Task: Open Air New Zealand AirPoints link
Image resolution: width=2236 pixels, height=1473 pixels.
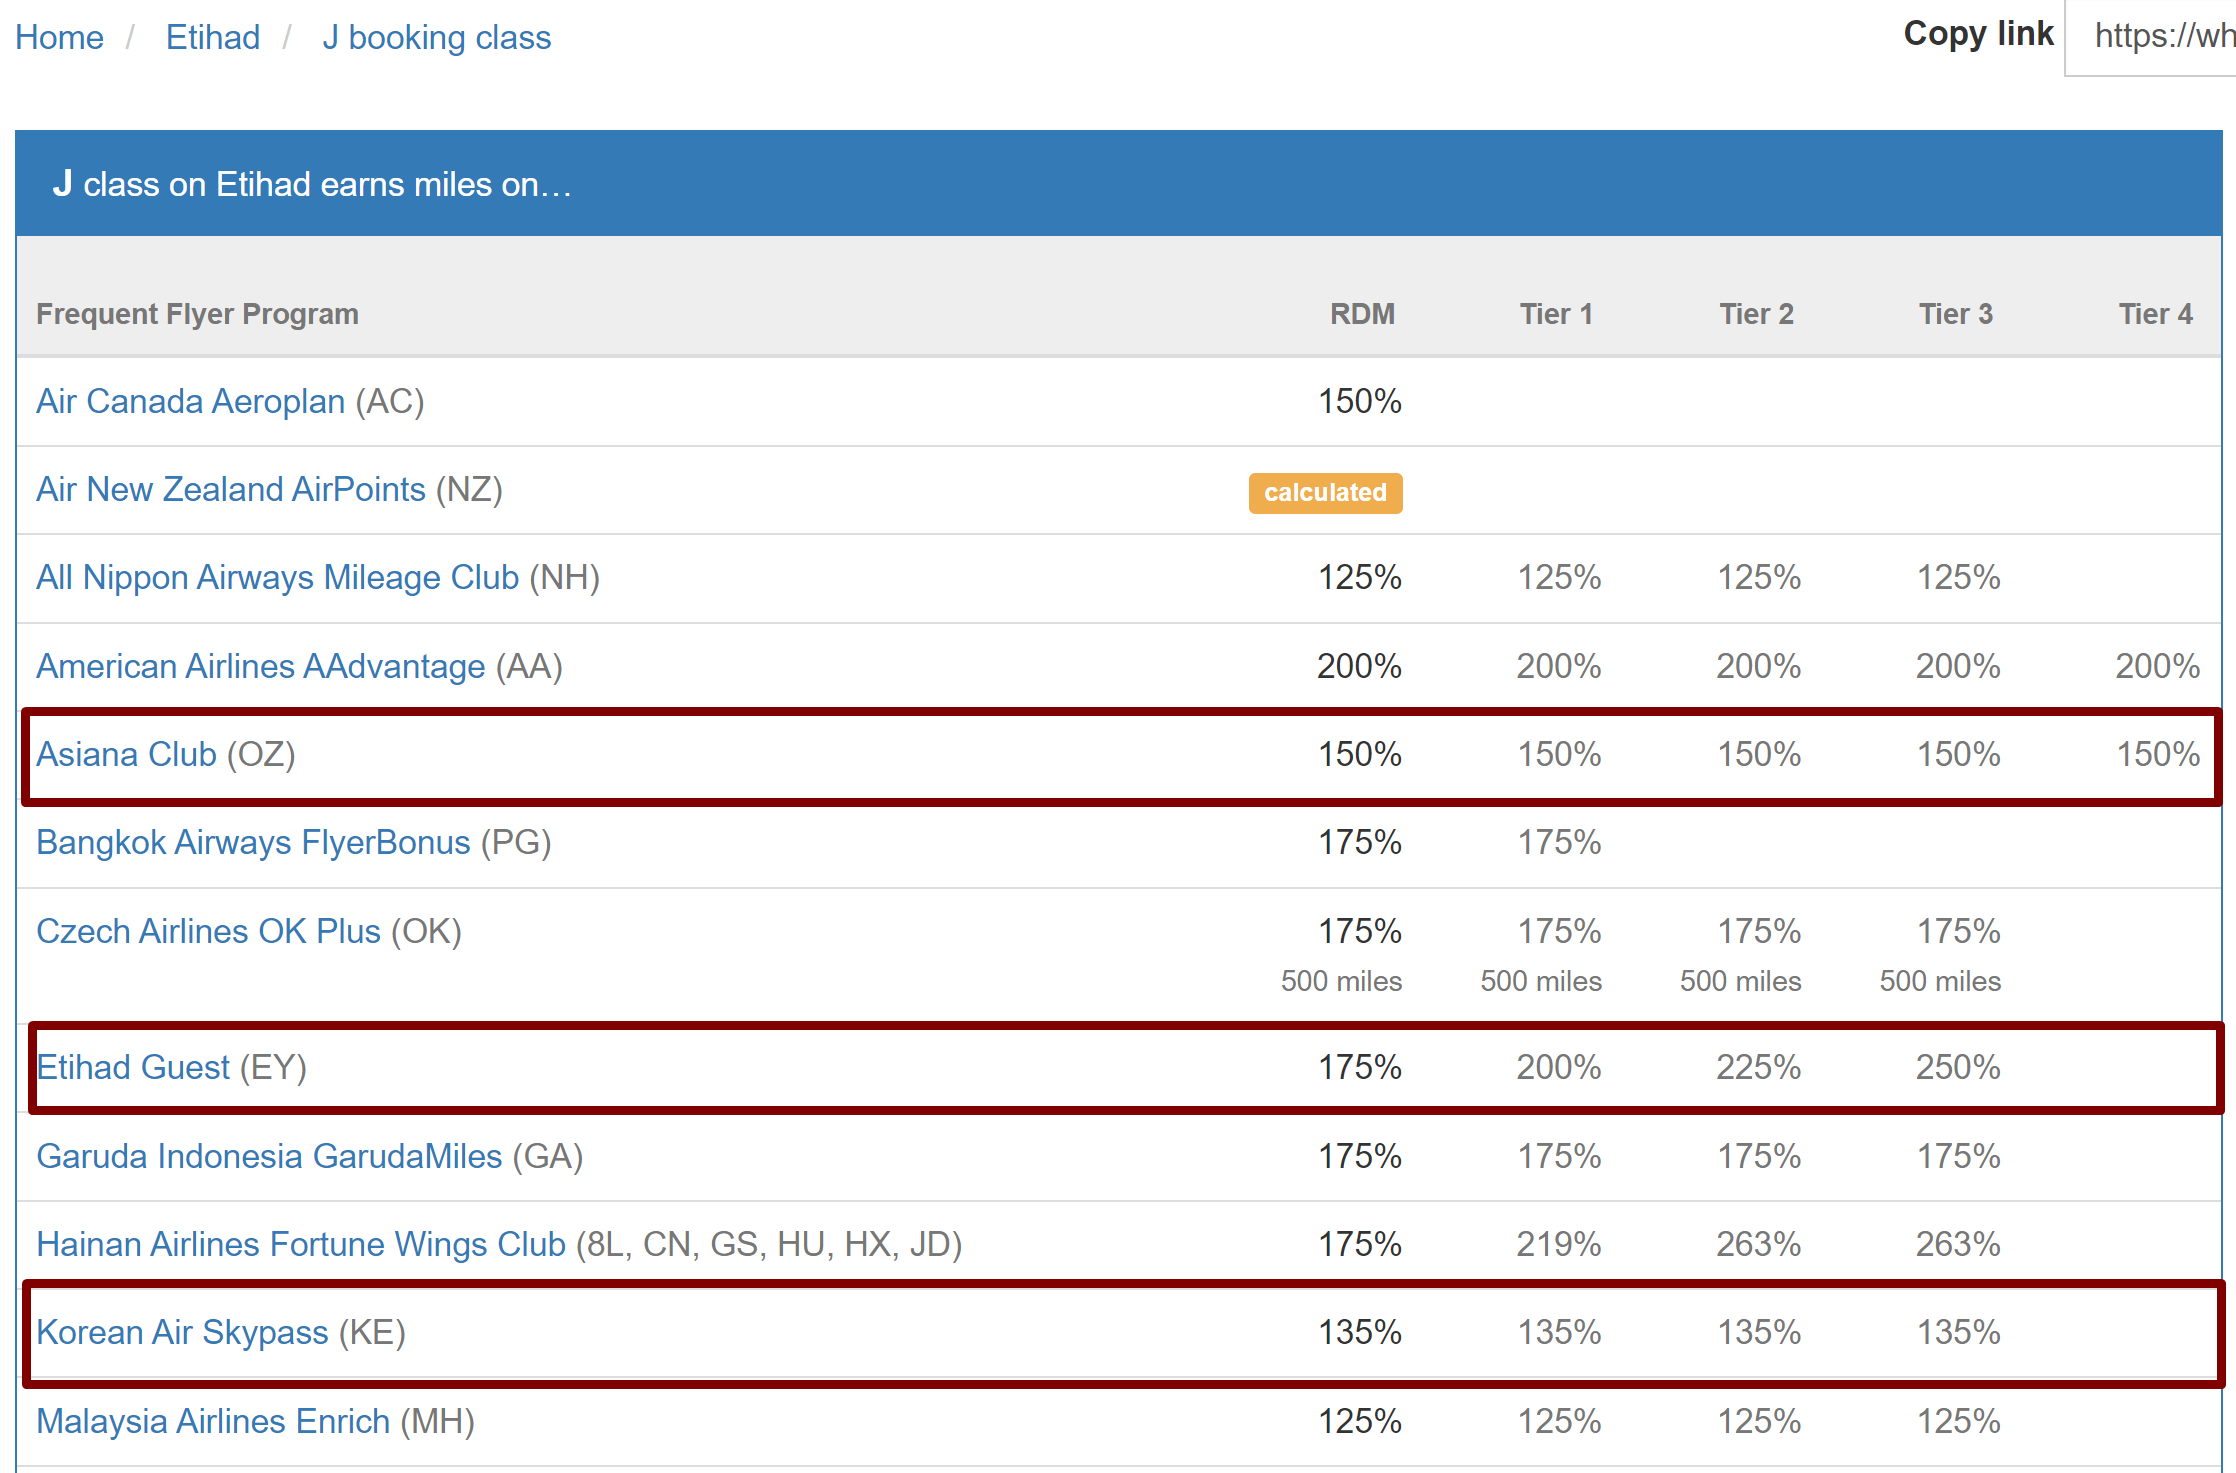Action: click(231, 489)
